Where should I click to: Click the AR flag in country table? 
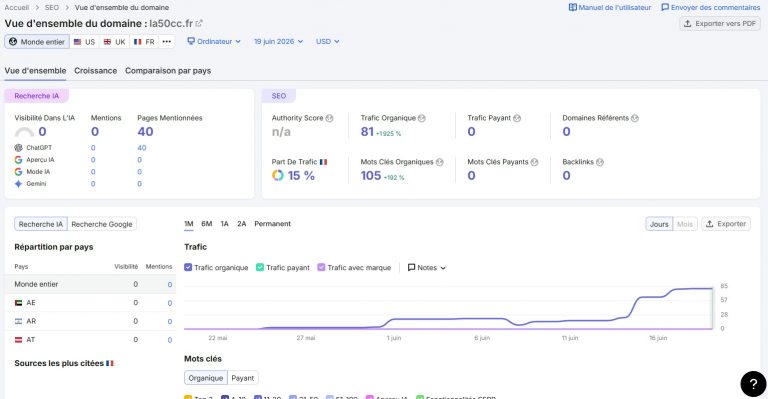coord(19,321)
